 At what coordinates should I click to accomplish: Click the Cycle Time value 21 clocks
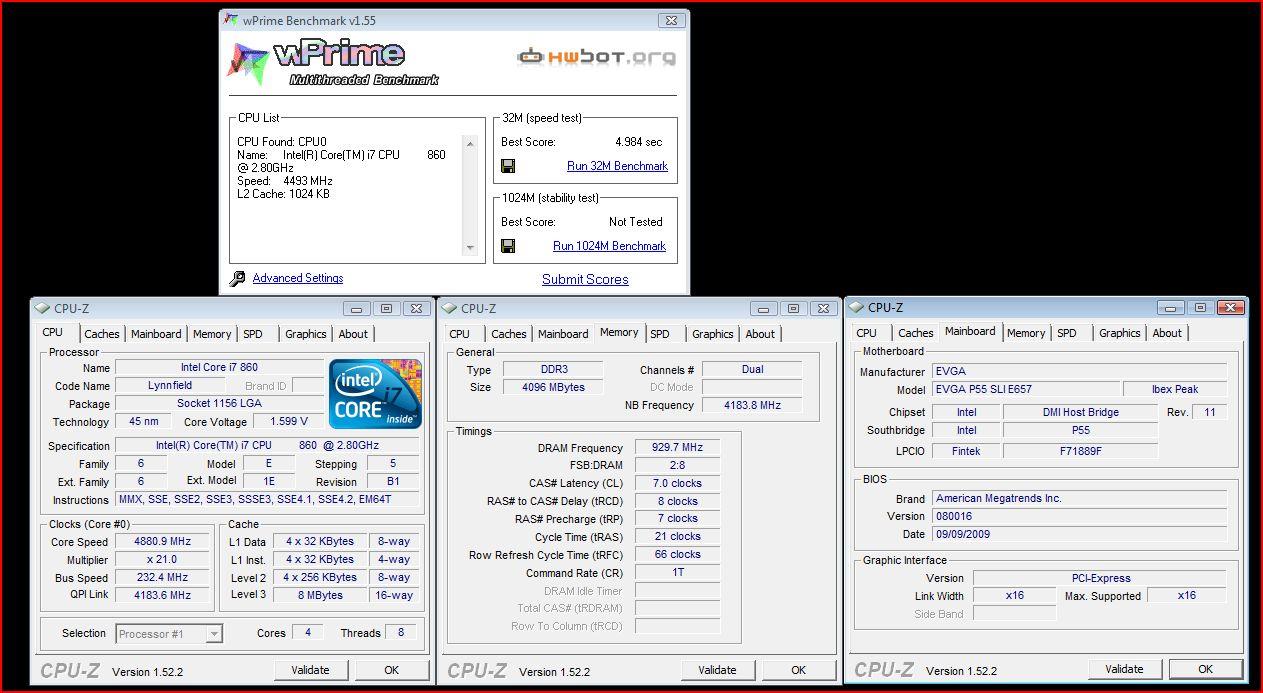(x=677, y=536)
